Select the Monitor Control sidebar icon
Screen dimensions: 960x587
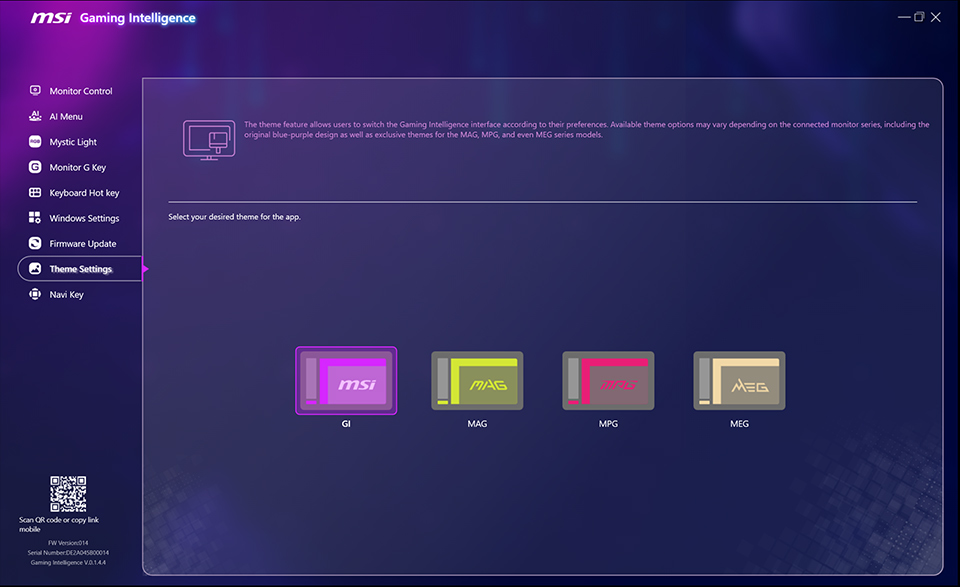[x=36, y=90]
